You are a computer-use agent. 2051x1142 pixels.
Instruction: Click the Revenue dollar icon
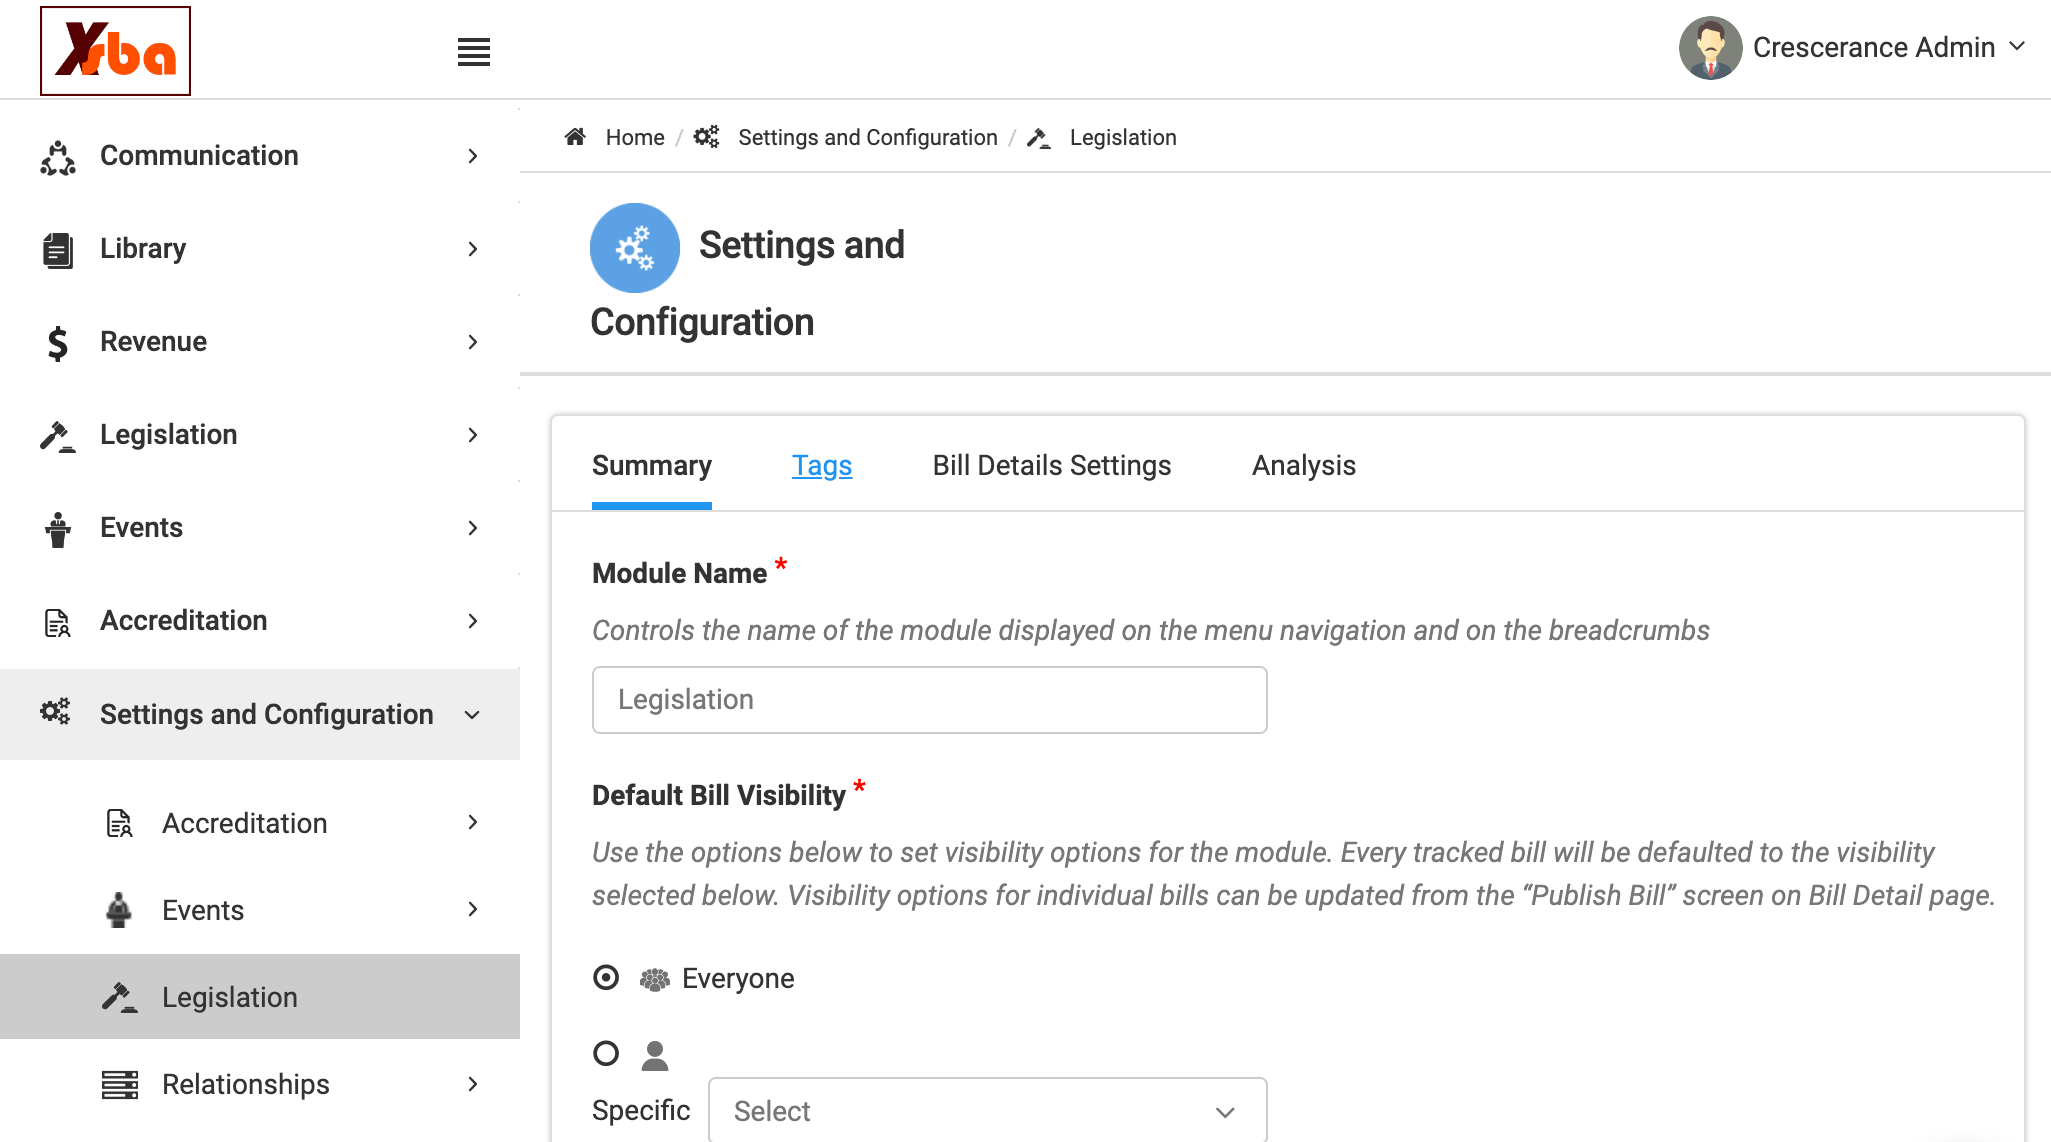coord(58,343)
